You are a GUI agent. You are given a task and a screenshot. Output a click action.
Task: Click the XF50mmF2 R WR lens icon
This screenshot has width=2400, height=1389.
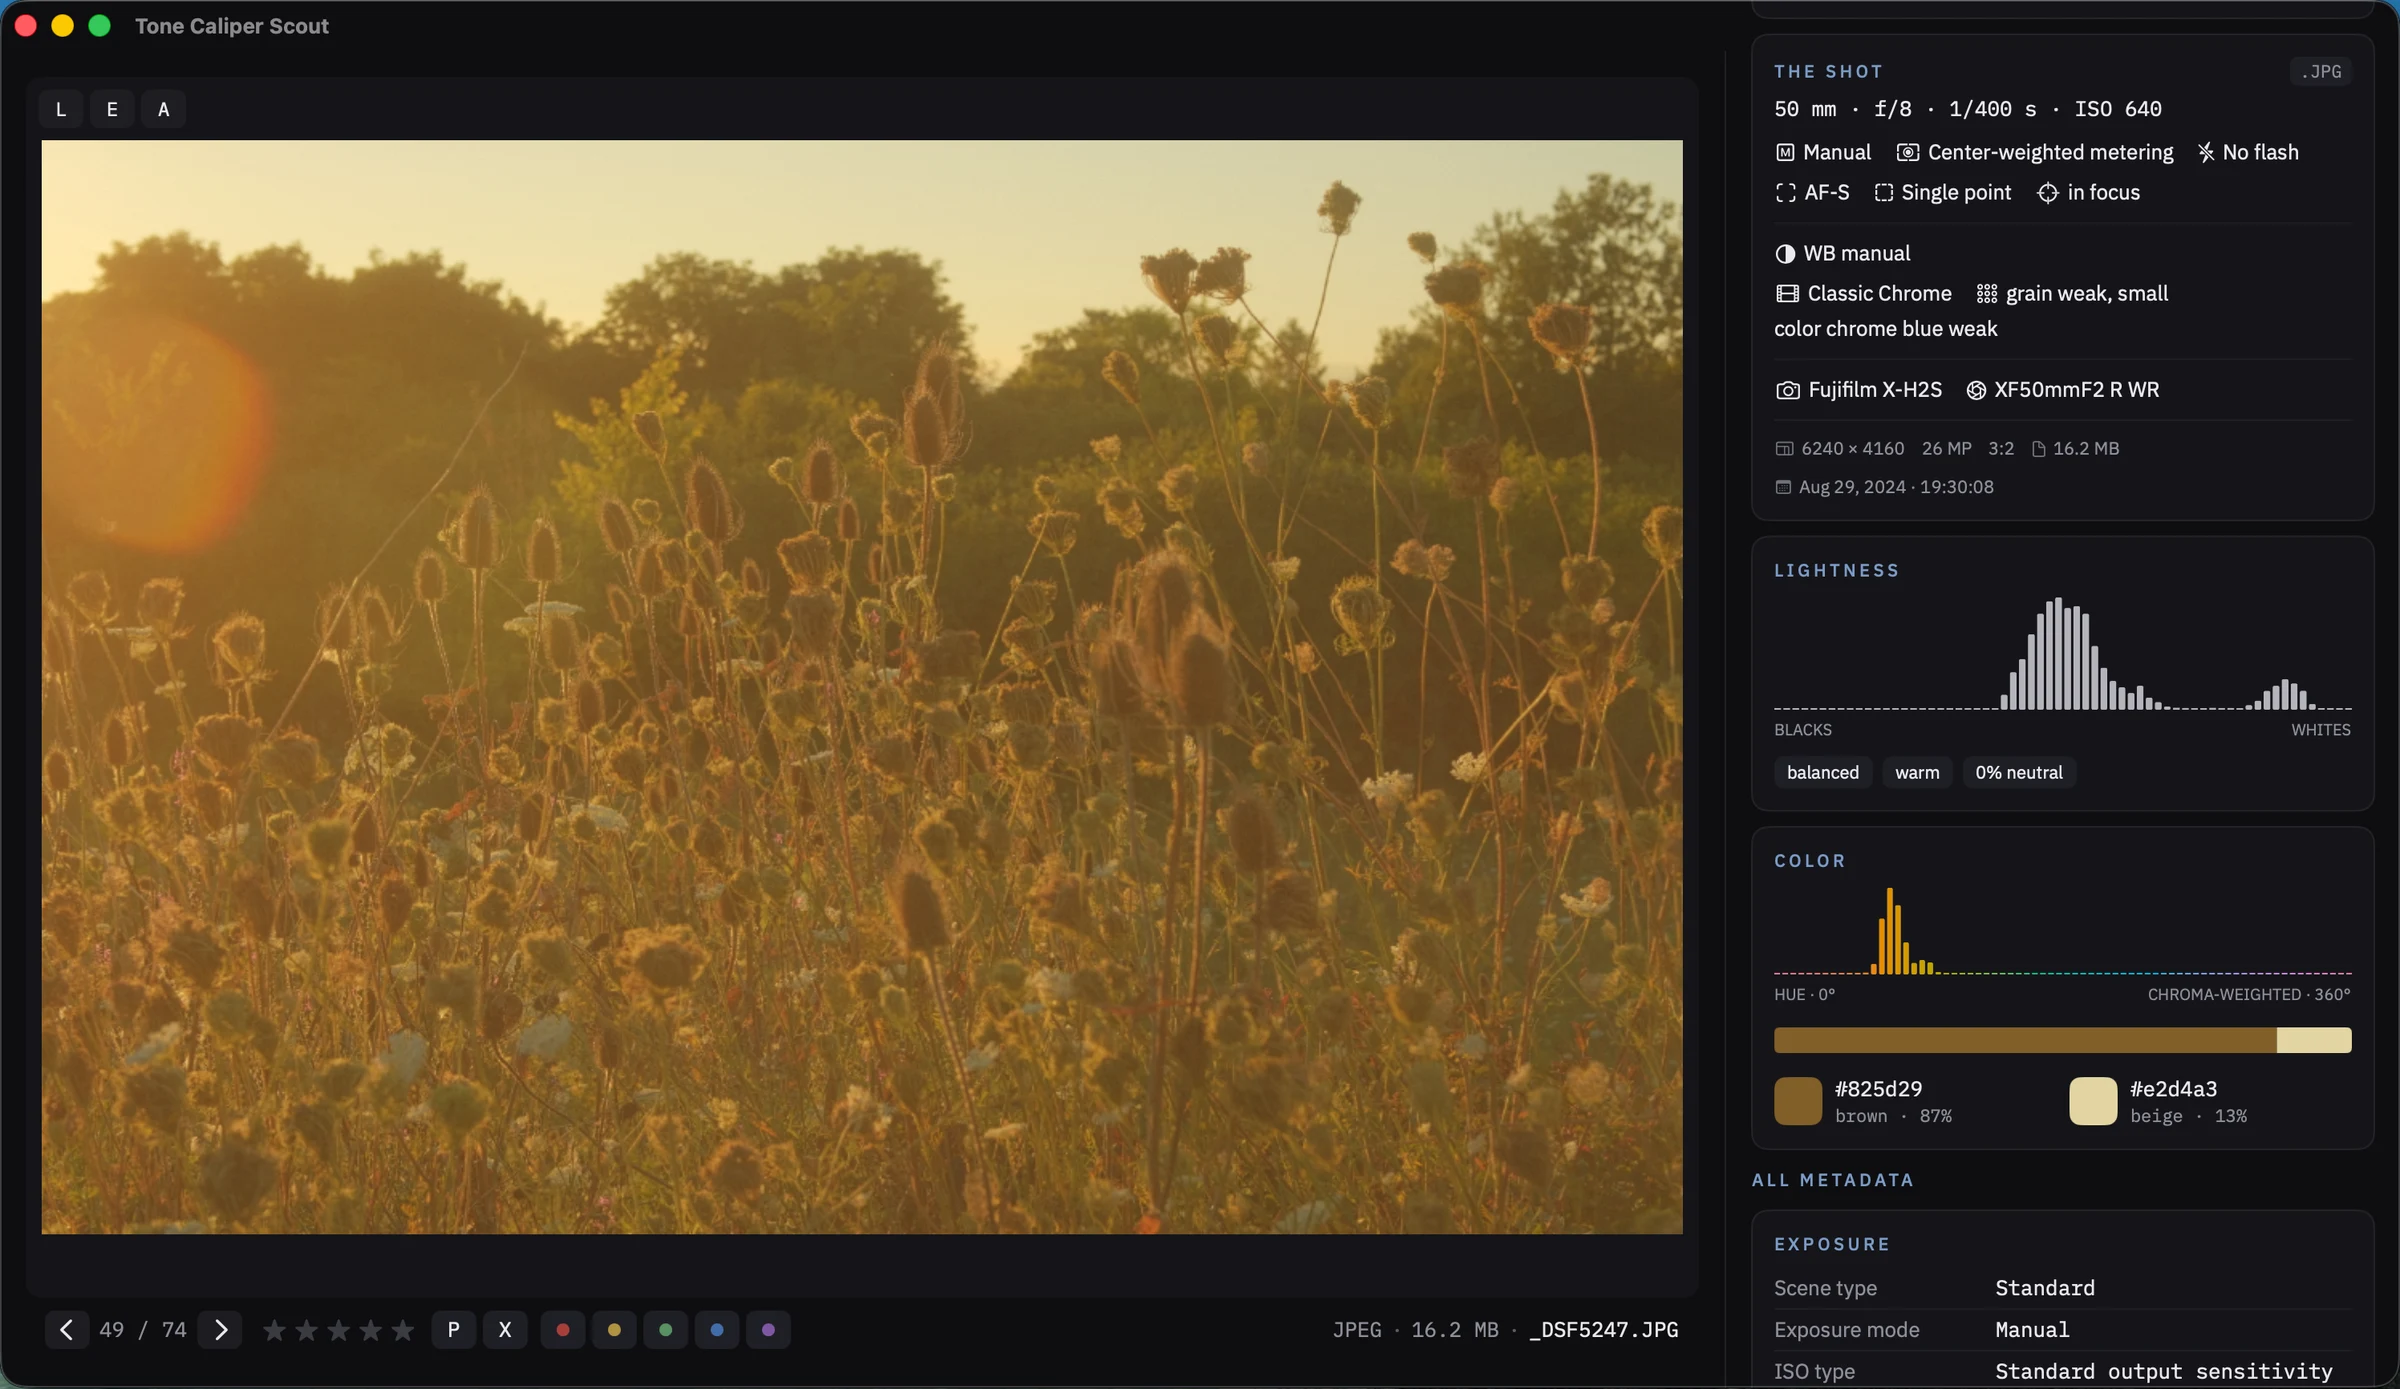click(1976, 390)
